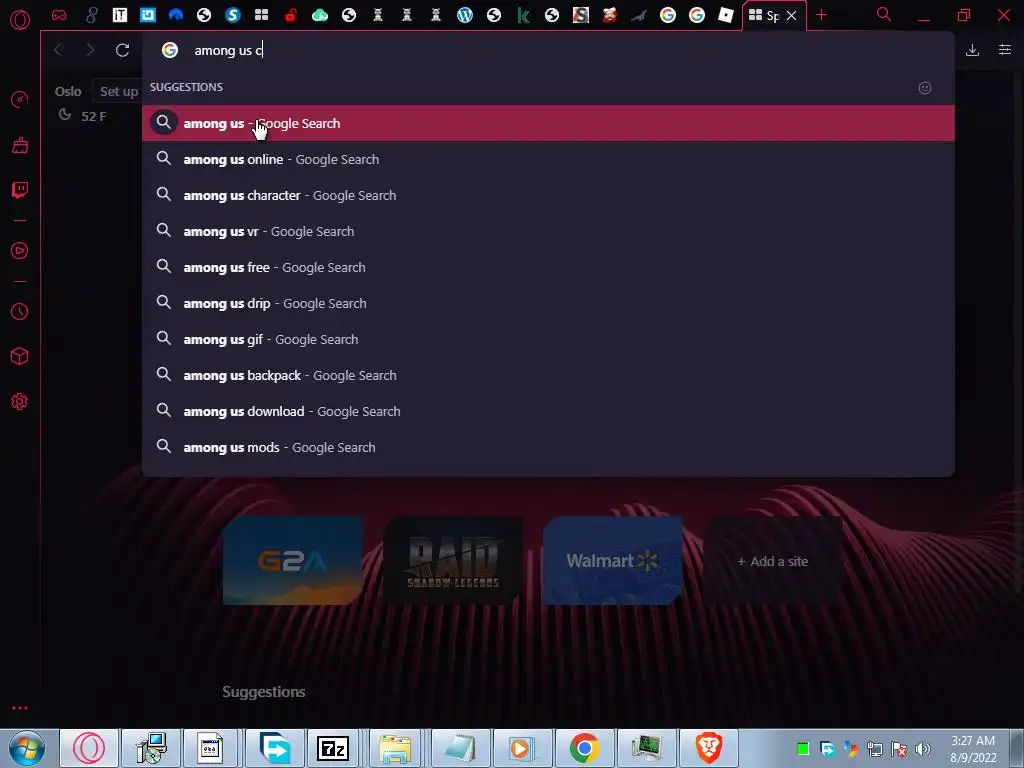Switch to the green cloud icon tab
The height and width of the screenshot is (768, 1024).
coord(319,15)
